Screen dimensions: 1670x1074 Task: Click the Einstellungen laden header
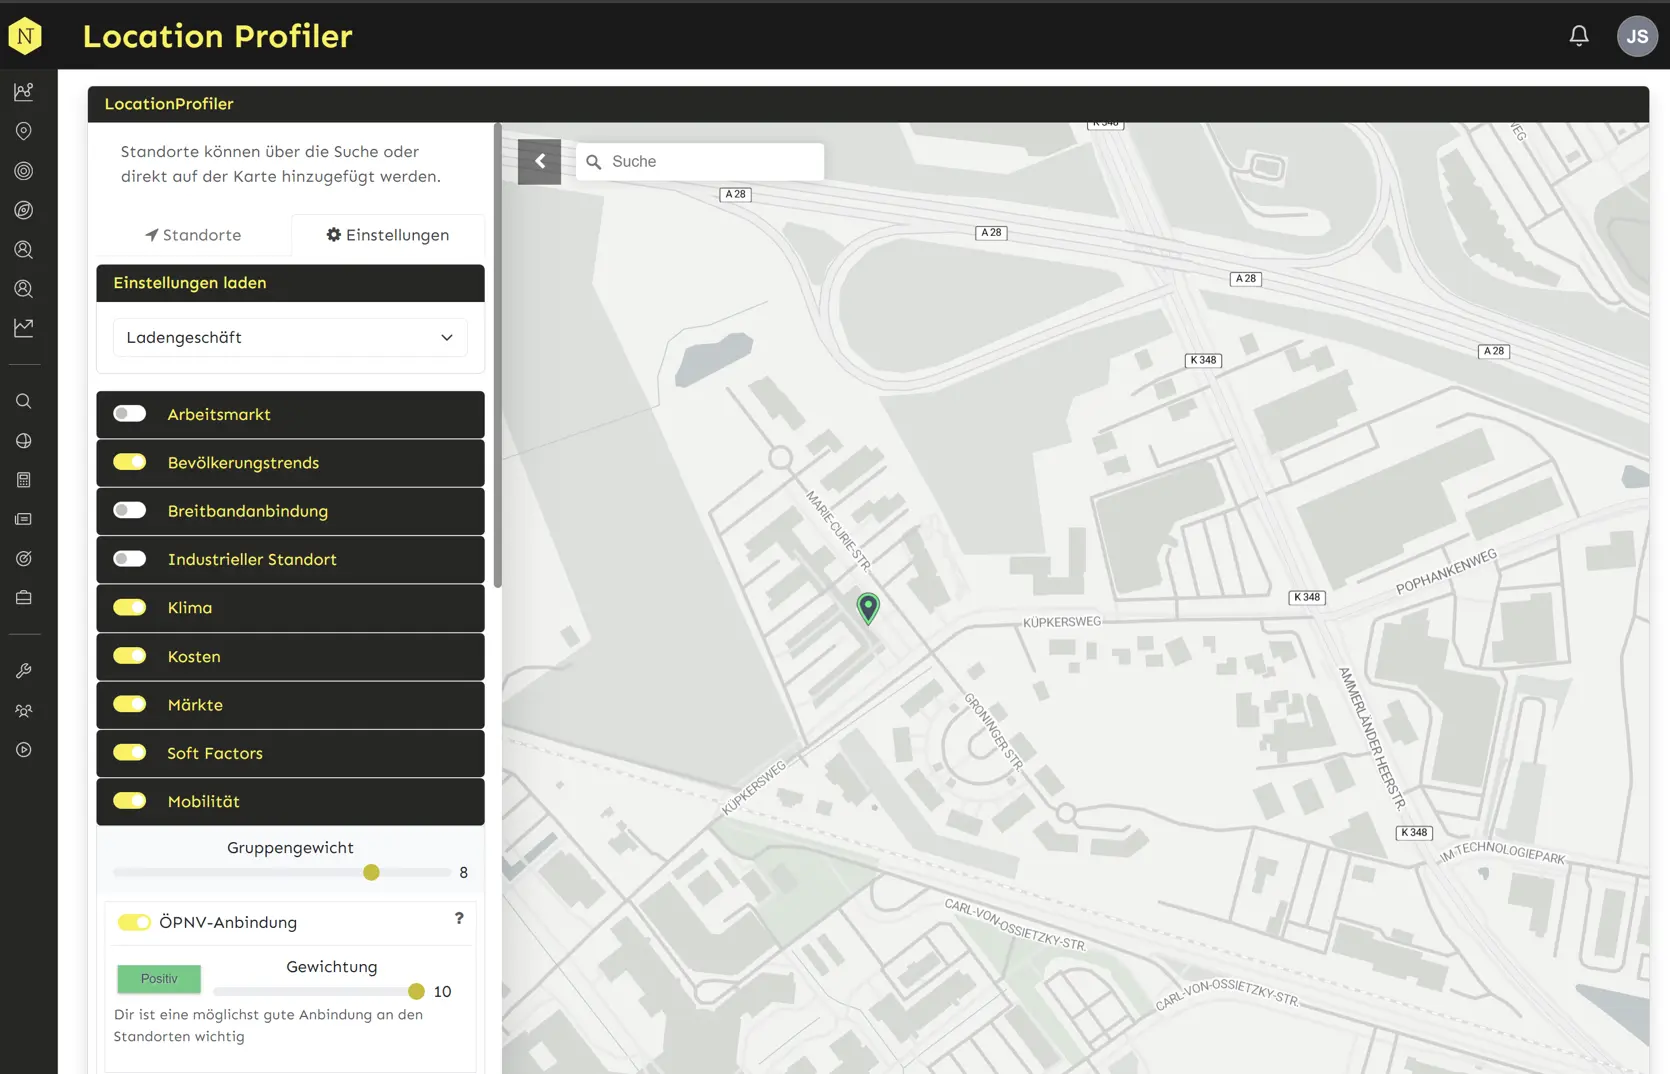290,283
